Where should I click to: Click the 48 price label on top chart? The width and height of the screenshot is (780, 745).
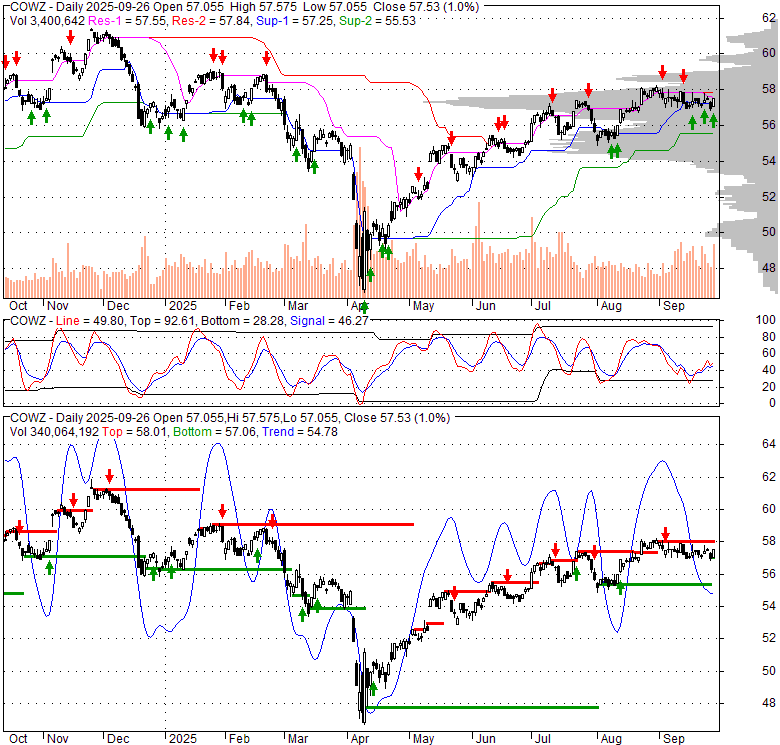(769, 268)
